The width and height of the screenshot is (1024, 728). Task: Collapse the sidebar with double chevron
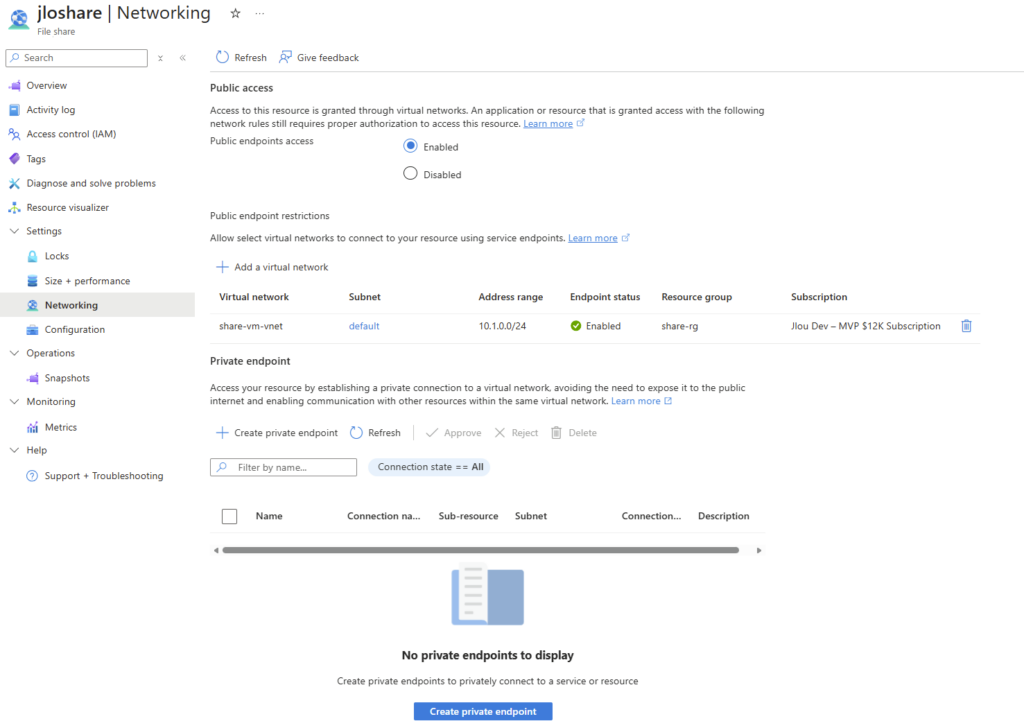pyautogui.click(x=183, y=58)
